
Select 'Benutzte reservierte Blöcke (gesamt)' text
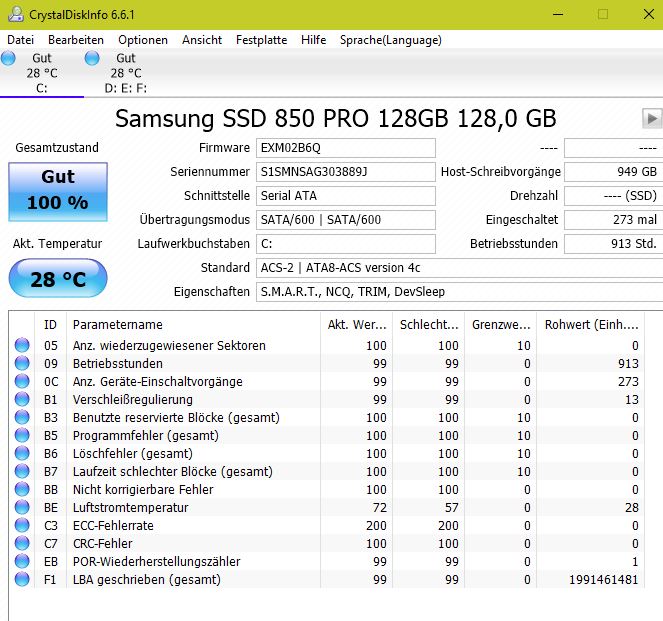click(176, 418)
